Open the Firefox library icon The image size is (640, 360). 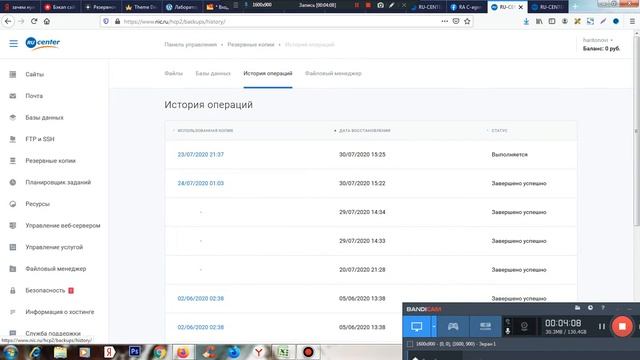[x=539, y=21]
